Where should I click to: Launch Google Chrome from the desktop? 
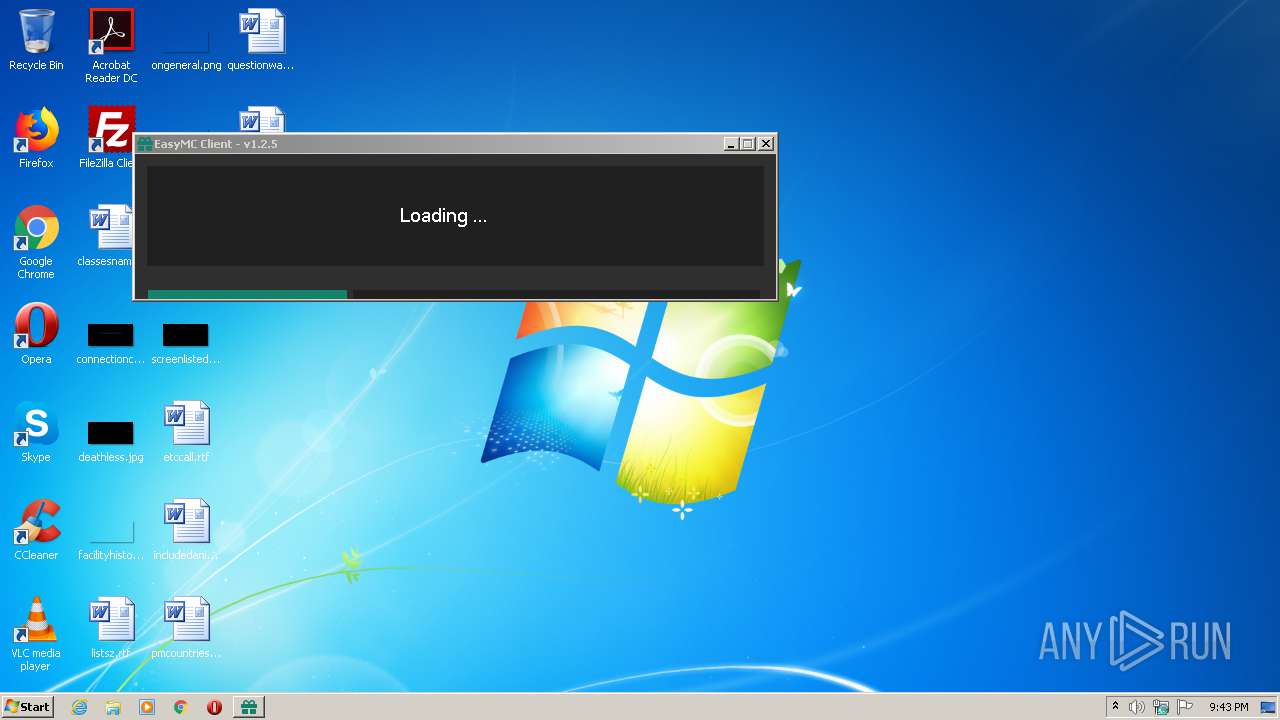click(x=36, y=242)
